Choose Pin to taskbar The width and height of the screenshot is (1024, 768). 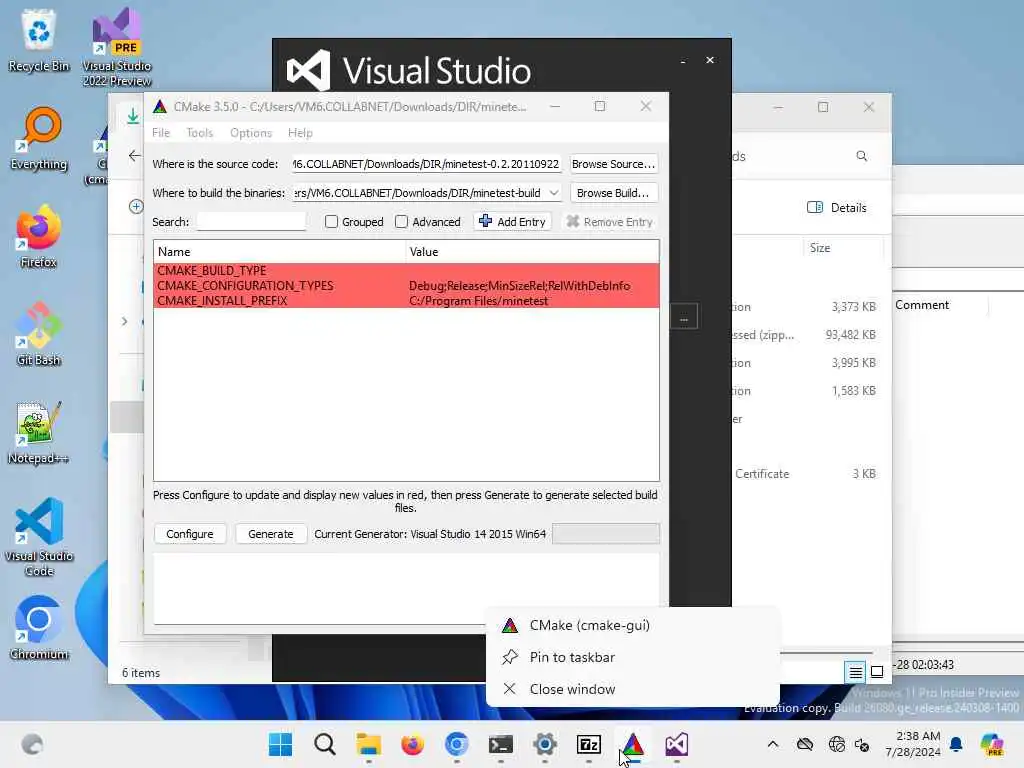coord(633,657)
